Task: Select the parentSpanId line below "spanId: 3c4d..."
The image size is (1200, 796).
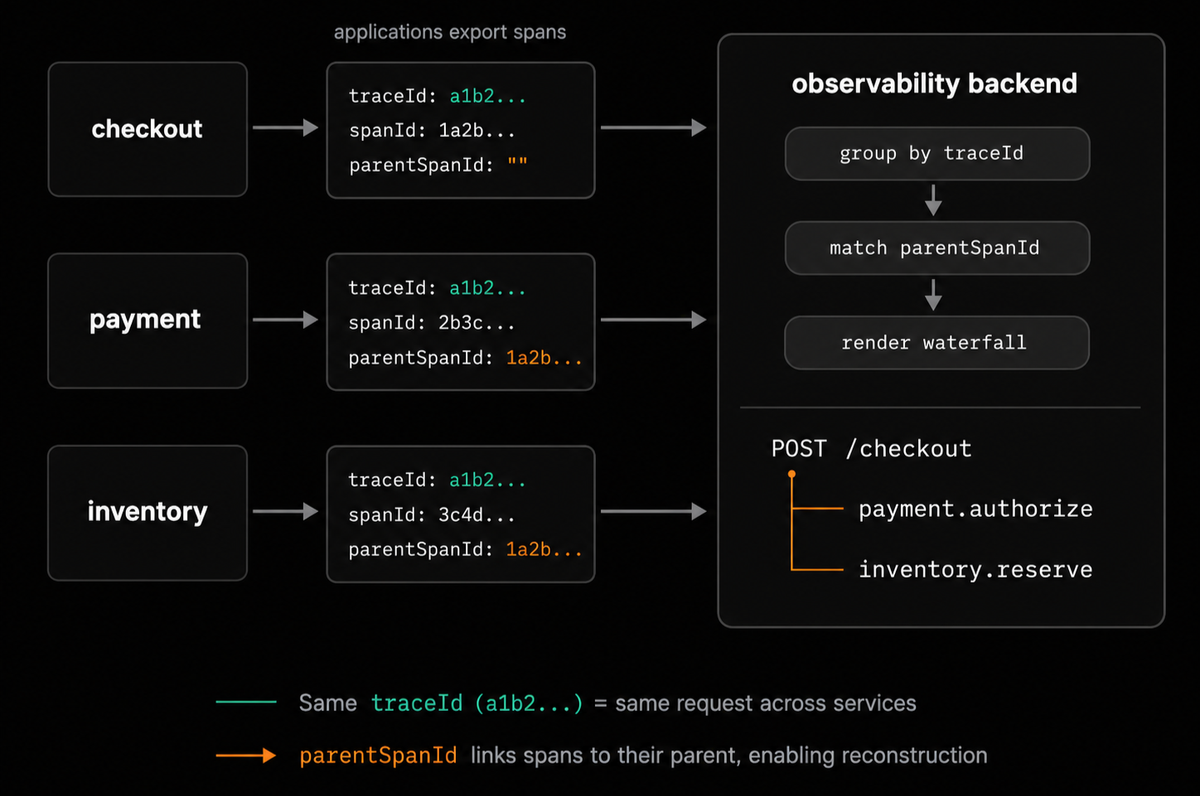Action: pos(466,549)
